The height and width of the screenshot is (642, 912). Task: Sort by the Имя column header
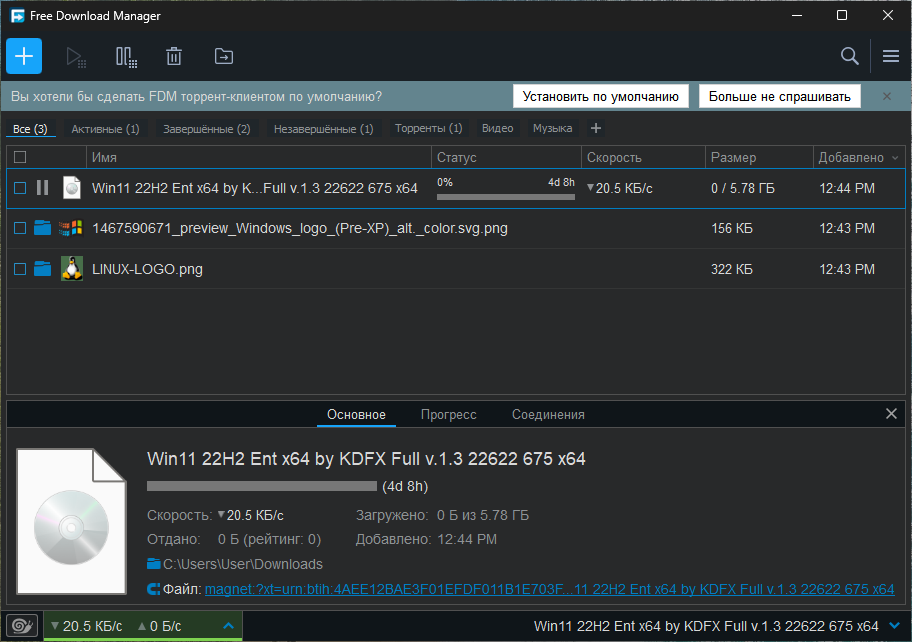coord(259,157)
